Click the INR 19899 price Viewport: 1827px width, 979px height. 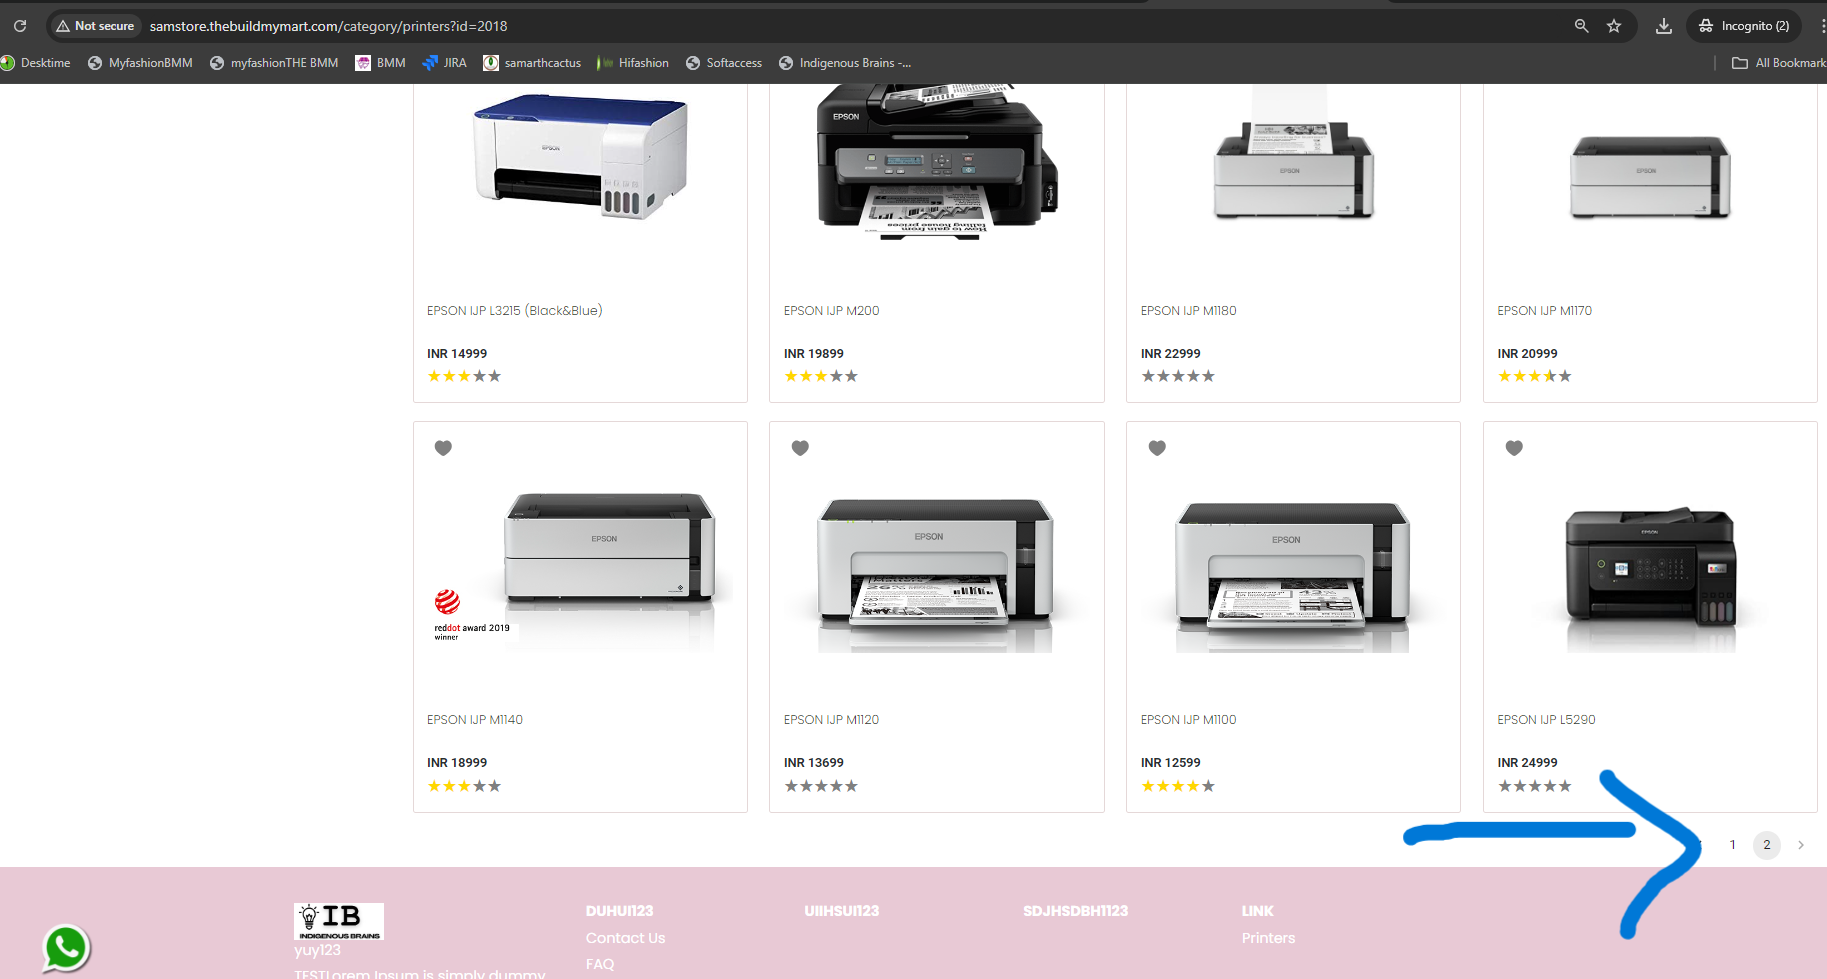click(x=814, y=354)
